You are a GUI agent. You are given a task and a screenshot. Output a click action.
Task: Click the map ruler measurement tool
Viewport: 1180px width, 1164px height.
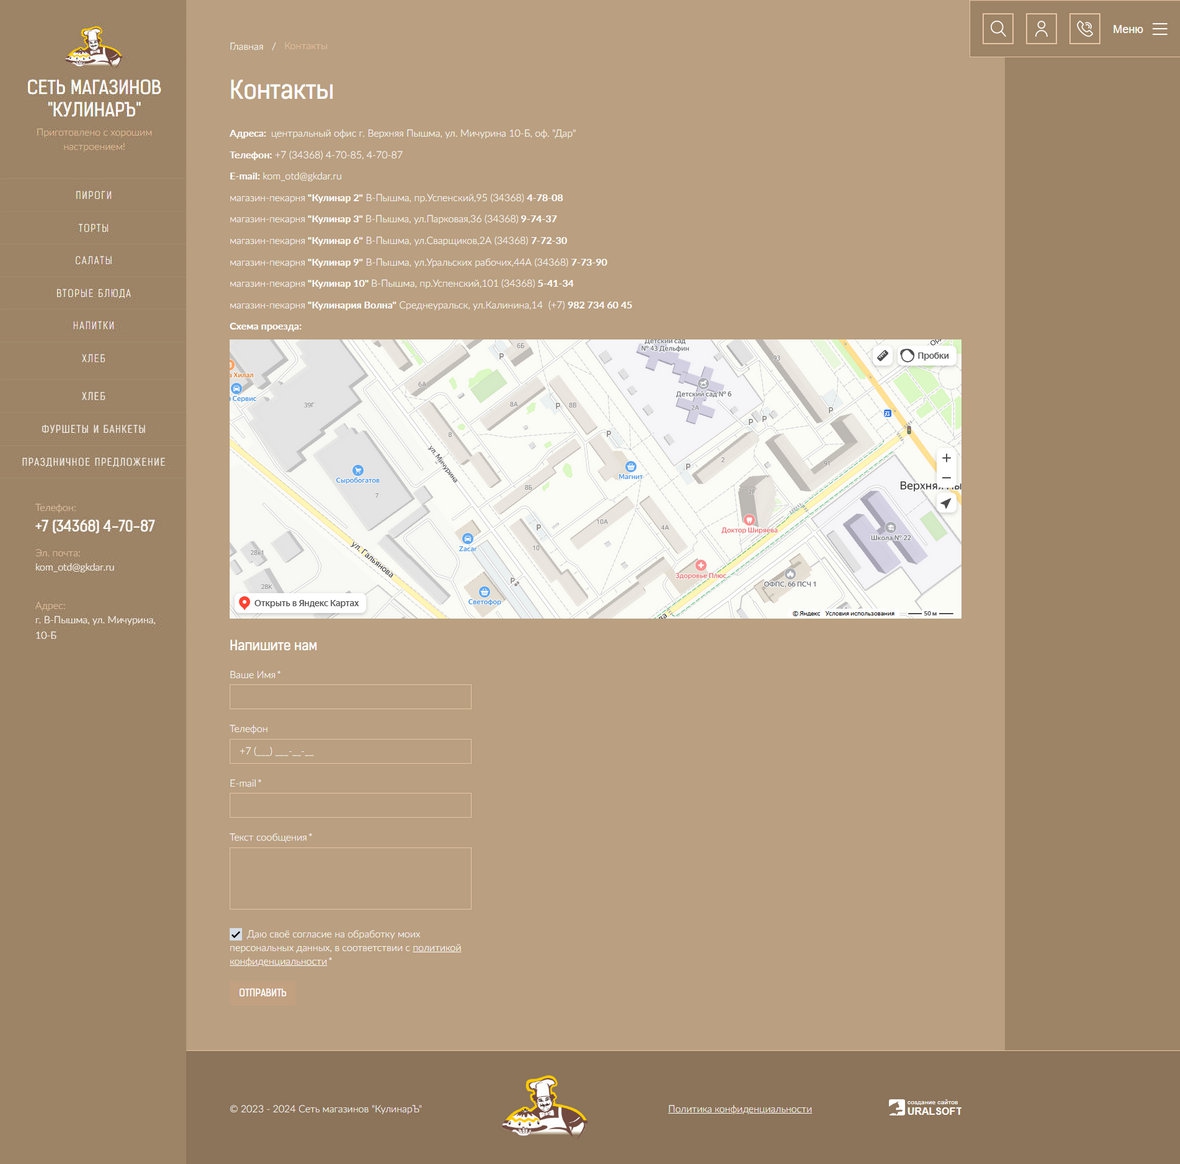click(x=882, y=355)
